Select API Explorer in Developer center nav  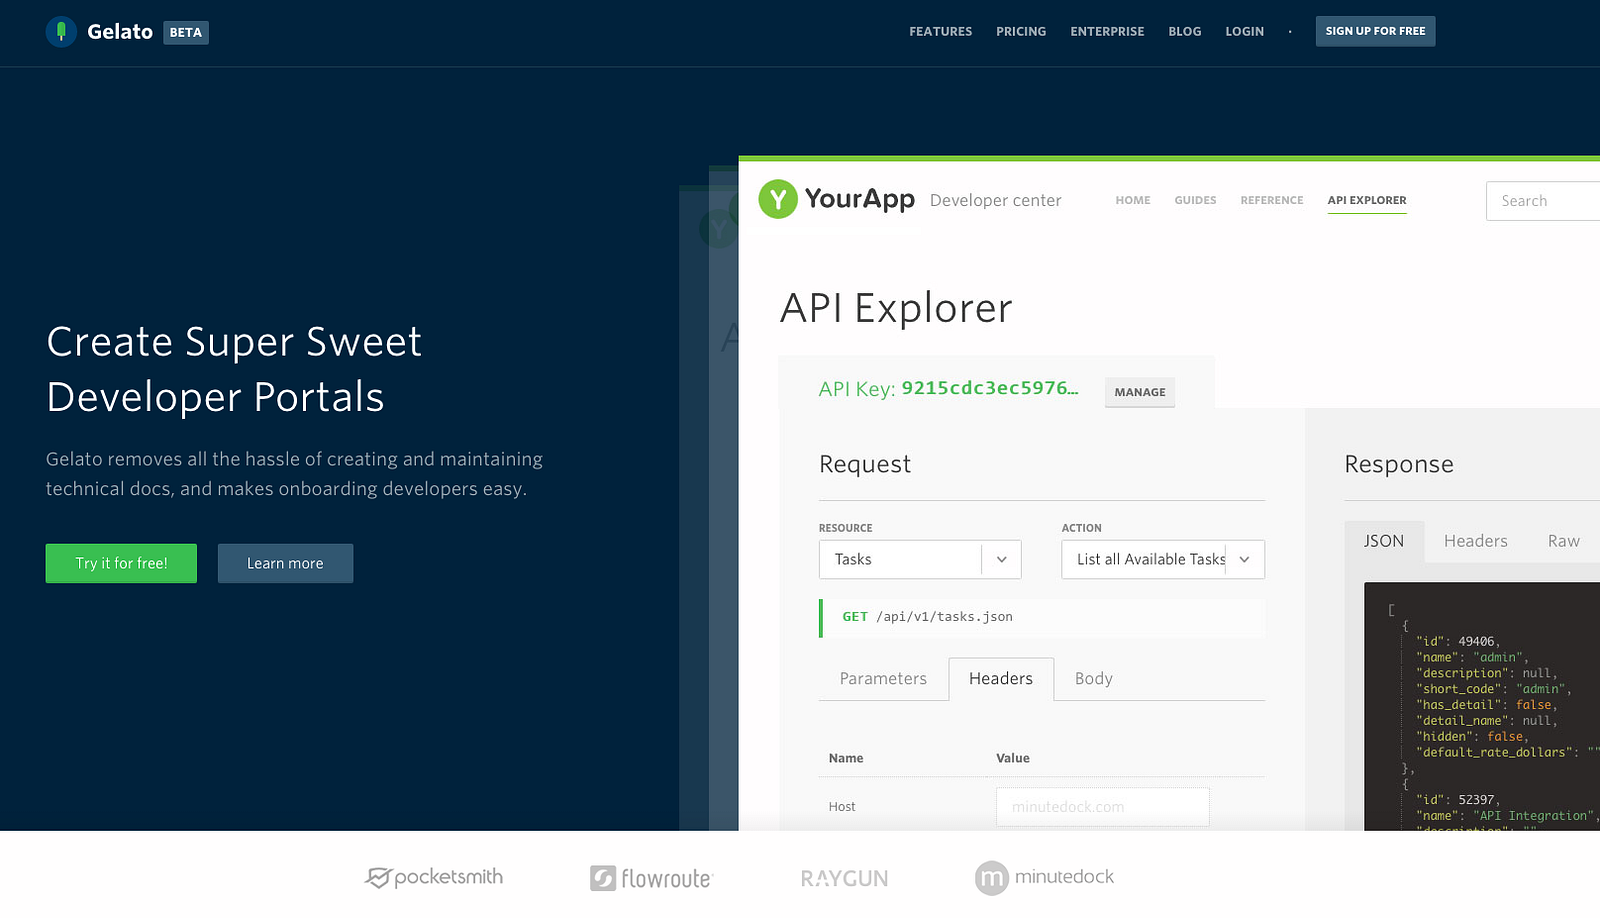tap(1367, 200)
